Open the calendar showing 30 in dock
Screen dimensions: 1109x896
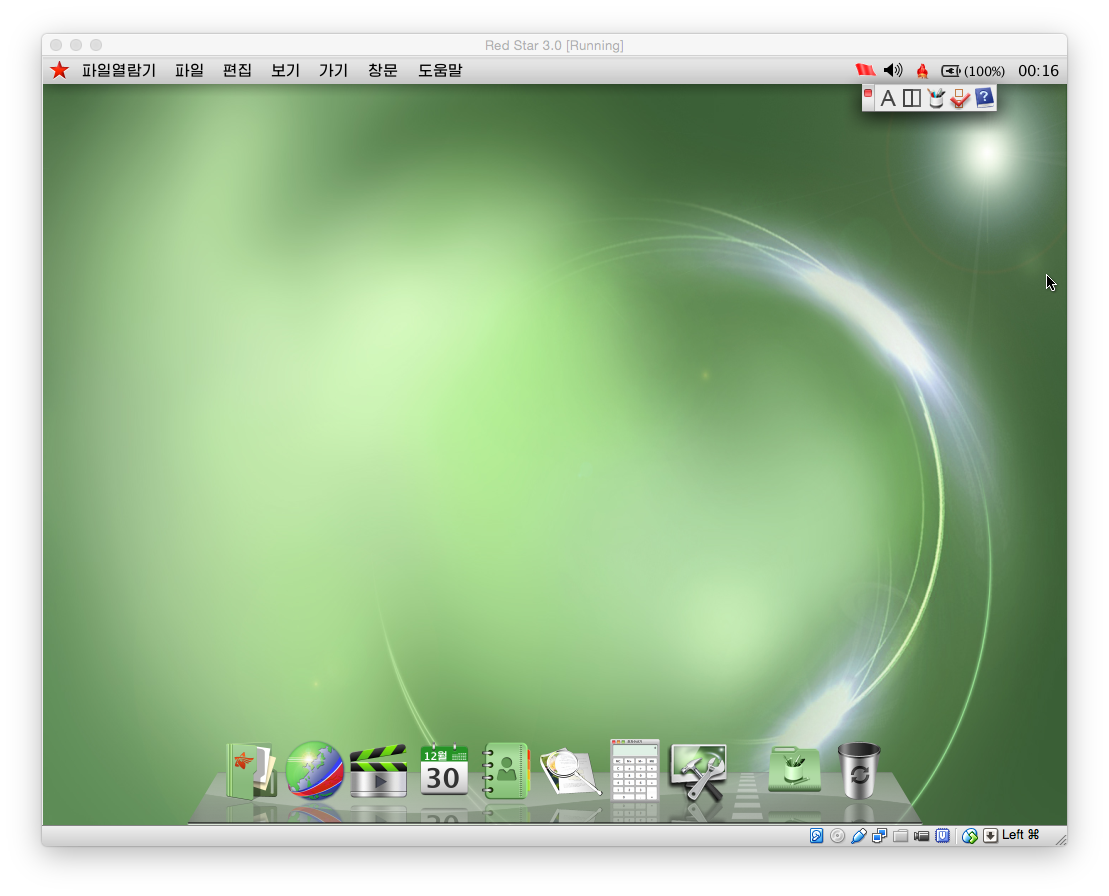click(444, 770)
